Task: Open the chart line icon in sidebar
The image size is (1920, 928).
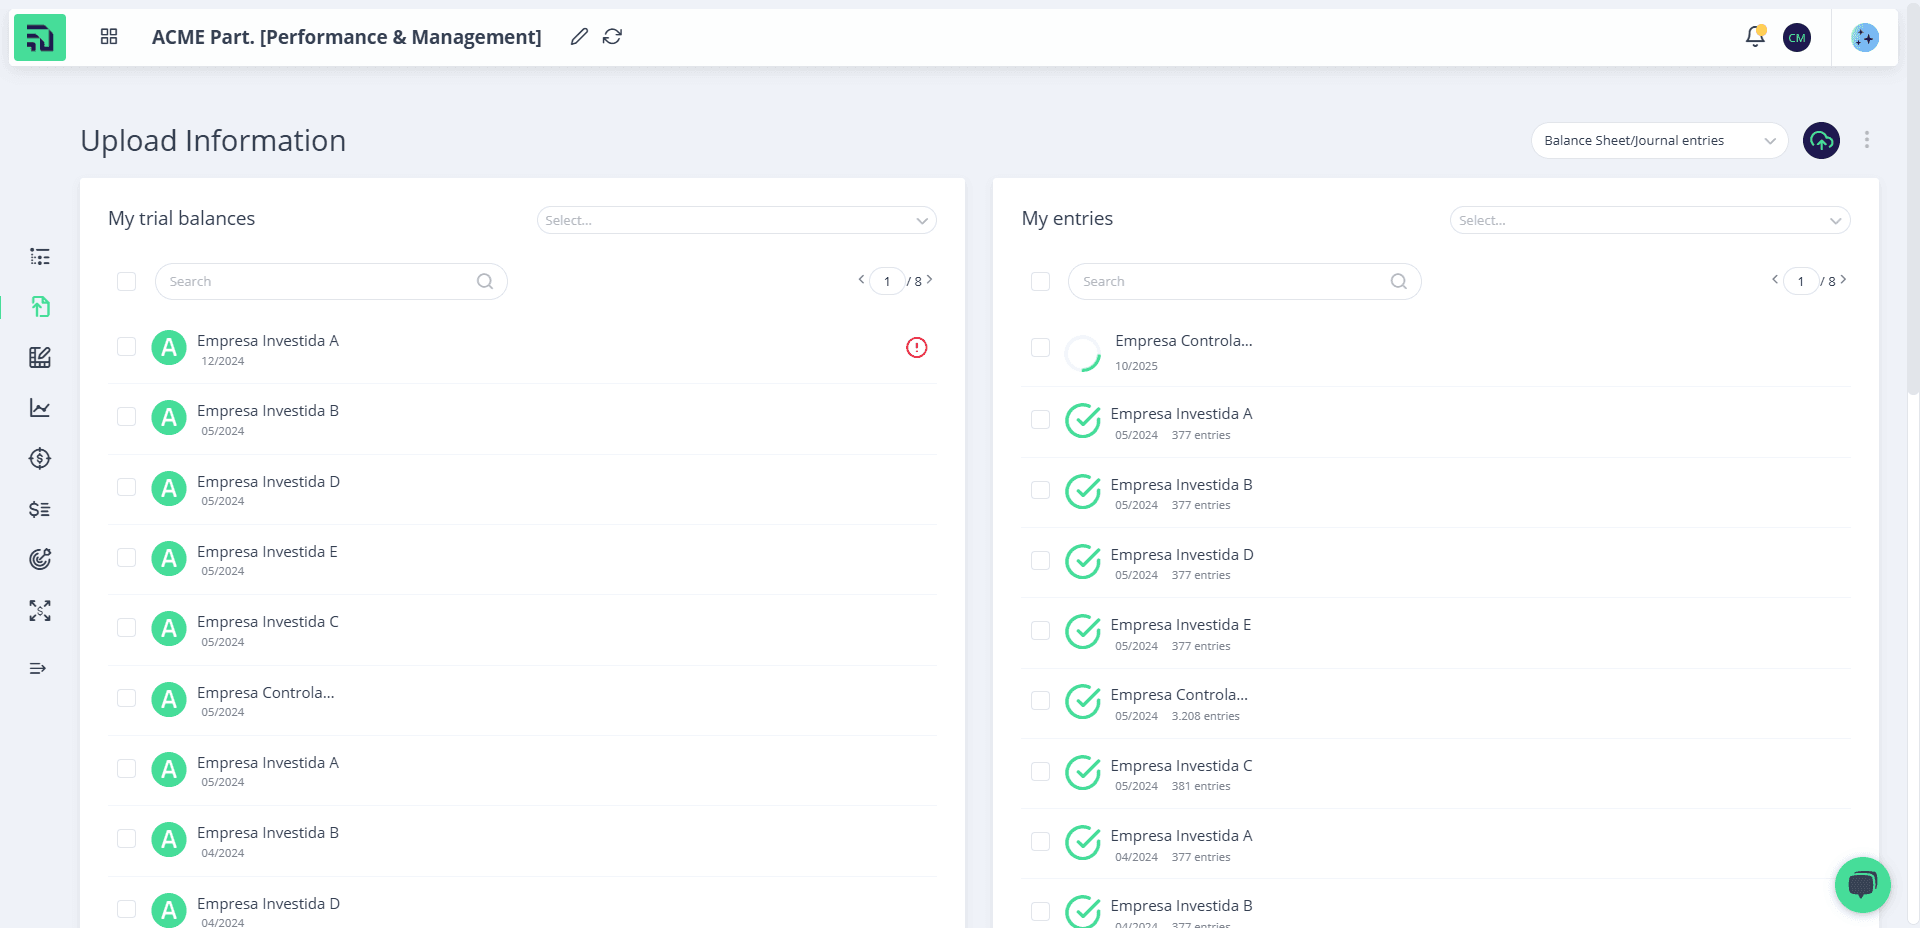Action: 40,408
